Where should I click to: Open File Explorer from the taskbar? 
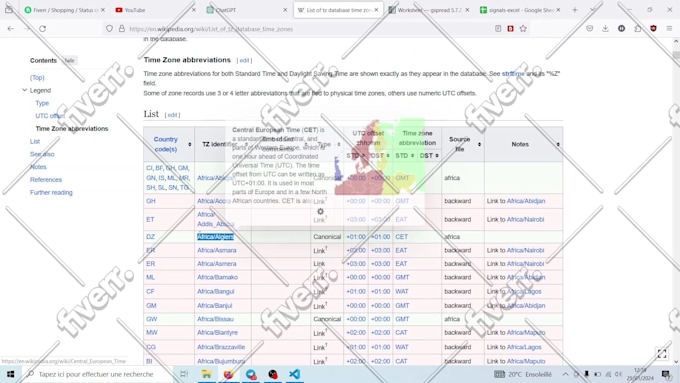coord(206,374)
